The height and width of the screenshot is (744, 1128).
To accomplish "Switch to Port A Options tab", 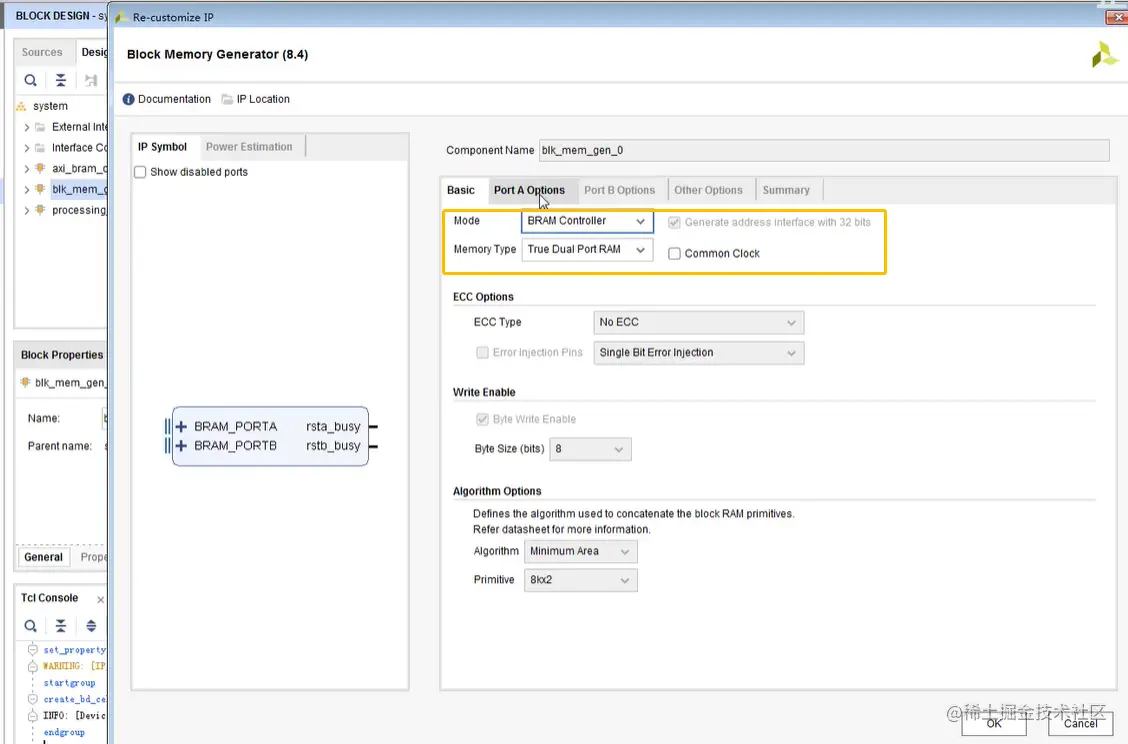I will click(x=529, y=190).
